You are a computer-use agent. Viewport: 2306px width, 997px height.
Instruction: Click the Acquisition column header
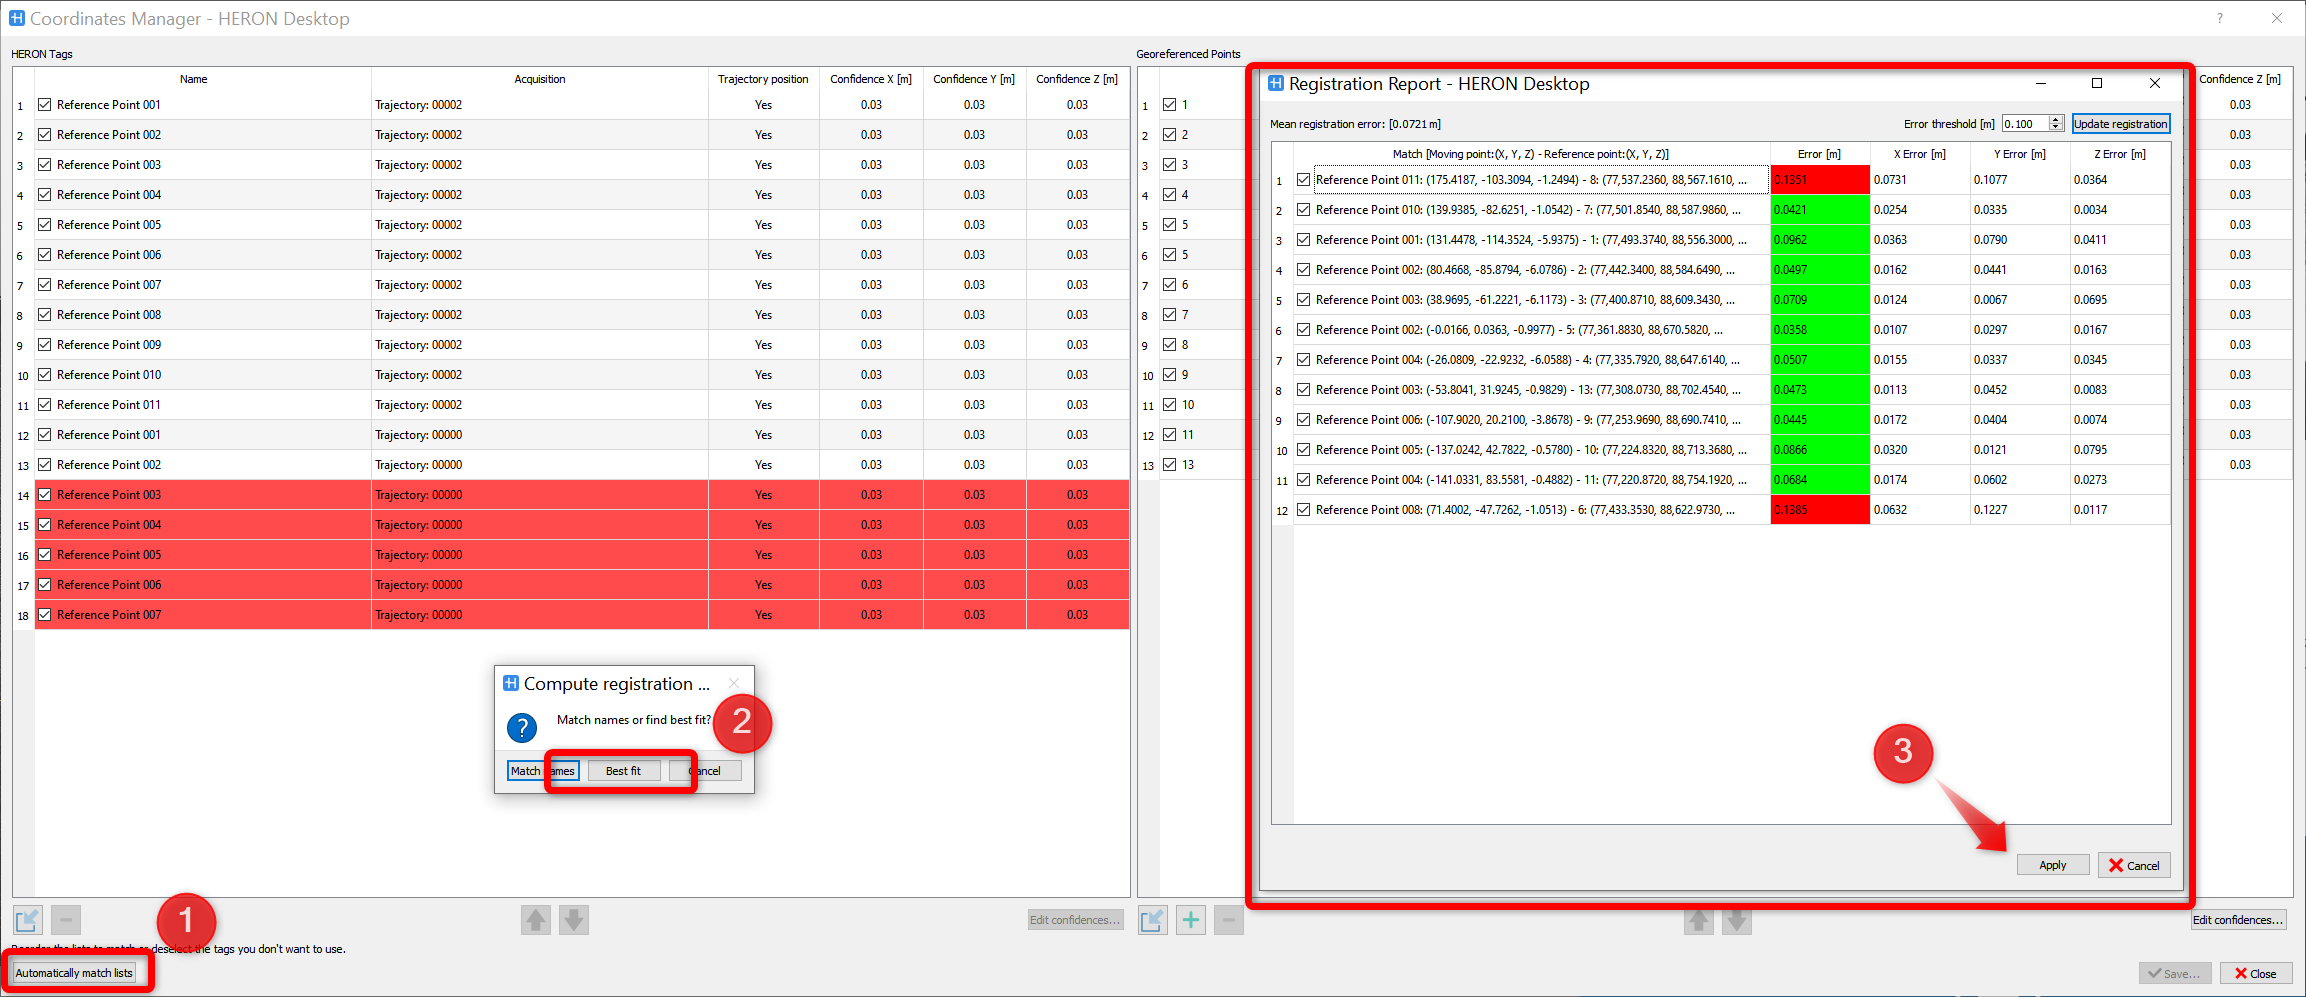click(x=539, y=79)
